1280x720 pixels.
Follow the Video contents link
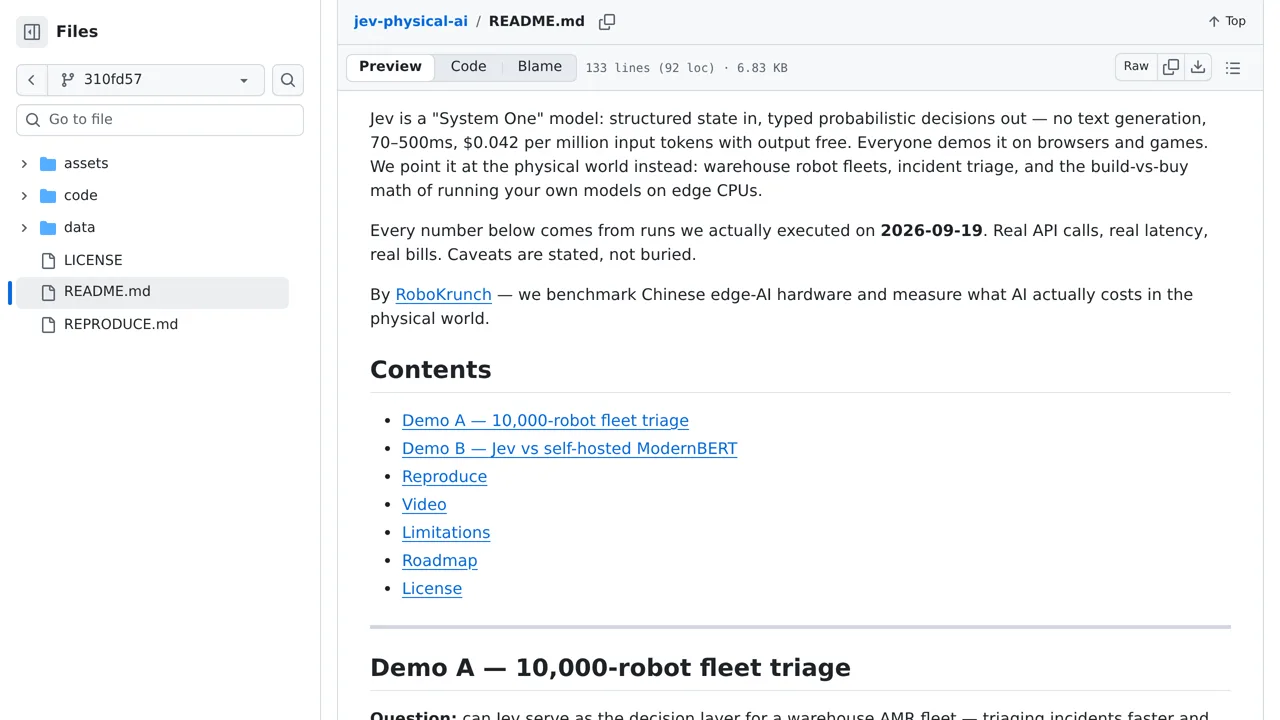pyautogui.click(x=424, y=504)
